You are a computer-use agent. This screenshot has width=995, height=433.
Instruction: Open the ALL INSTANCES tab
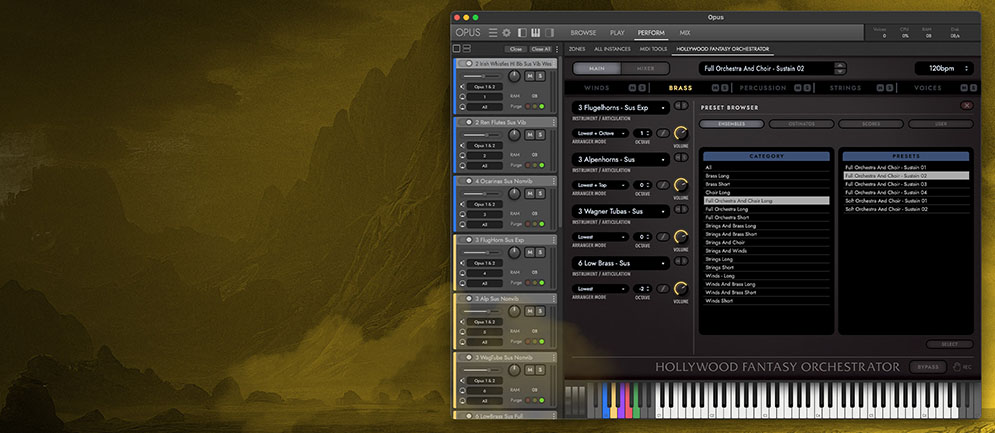click(x=612, y=49)
